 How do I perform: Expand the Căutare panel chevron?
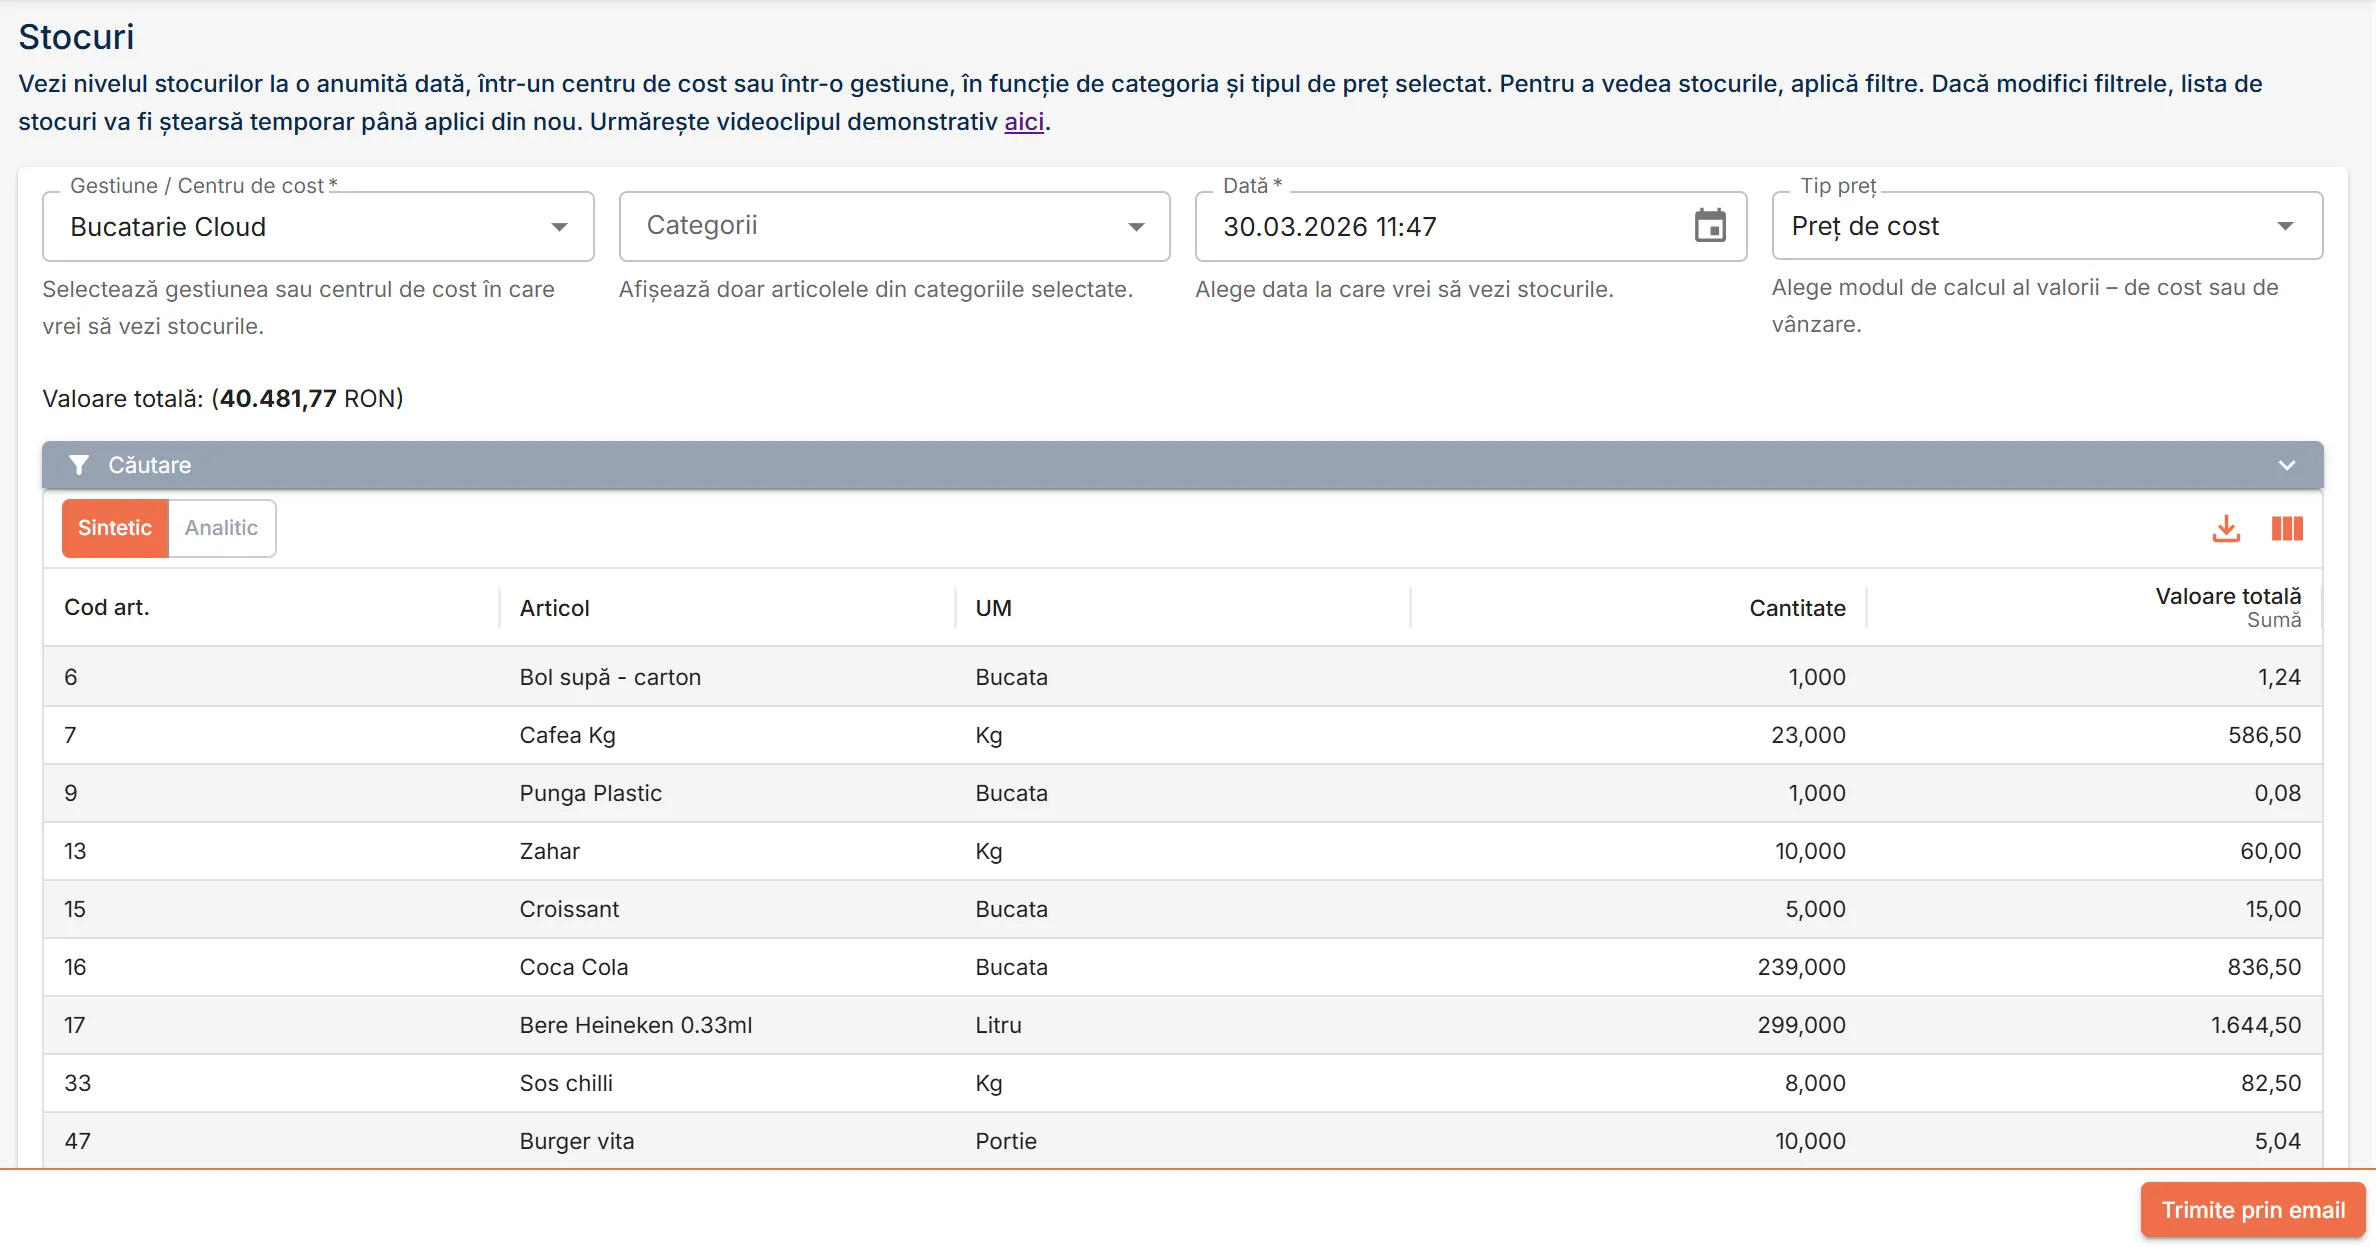coord(2286,465)
